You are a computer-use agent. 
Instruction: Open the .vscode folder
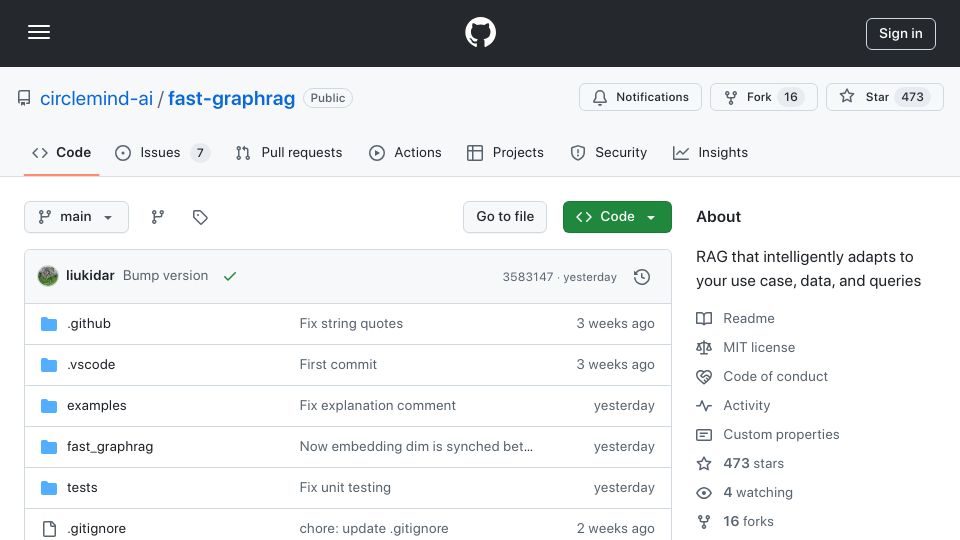coord(91,364)
